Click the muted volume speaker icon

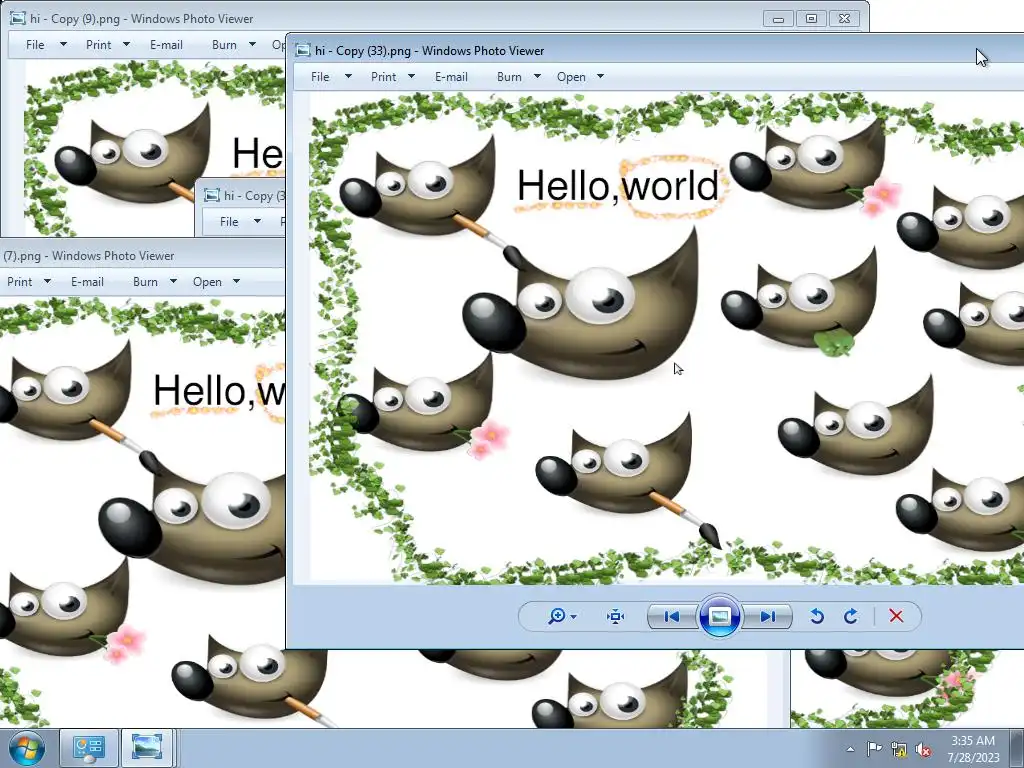tap(923, 750)
